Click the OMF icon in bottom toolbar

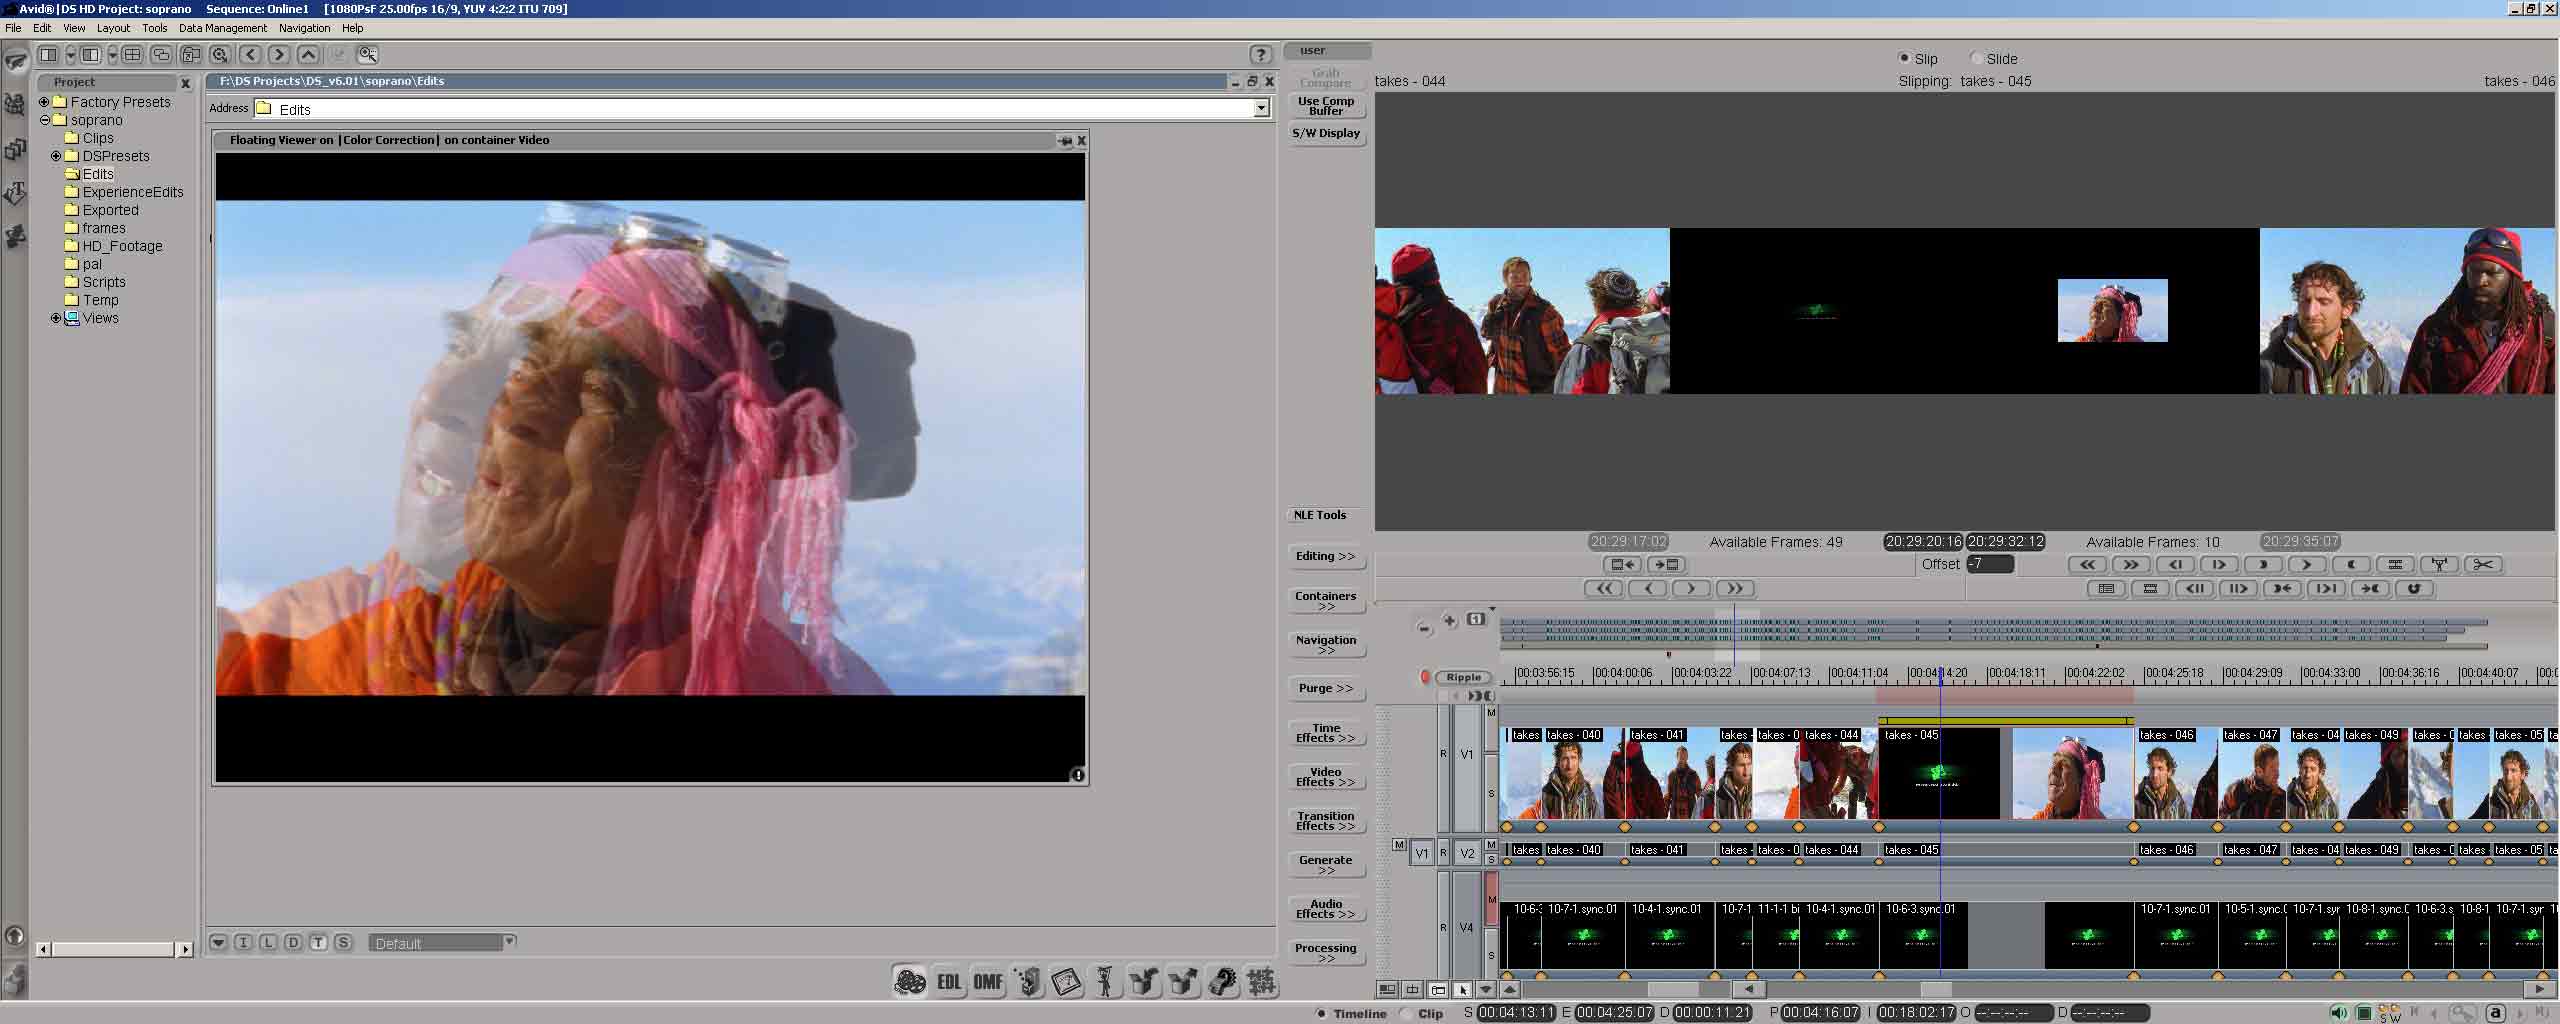point(988,982)
